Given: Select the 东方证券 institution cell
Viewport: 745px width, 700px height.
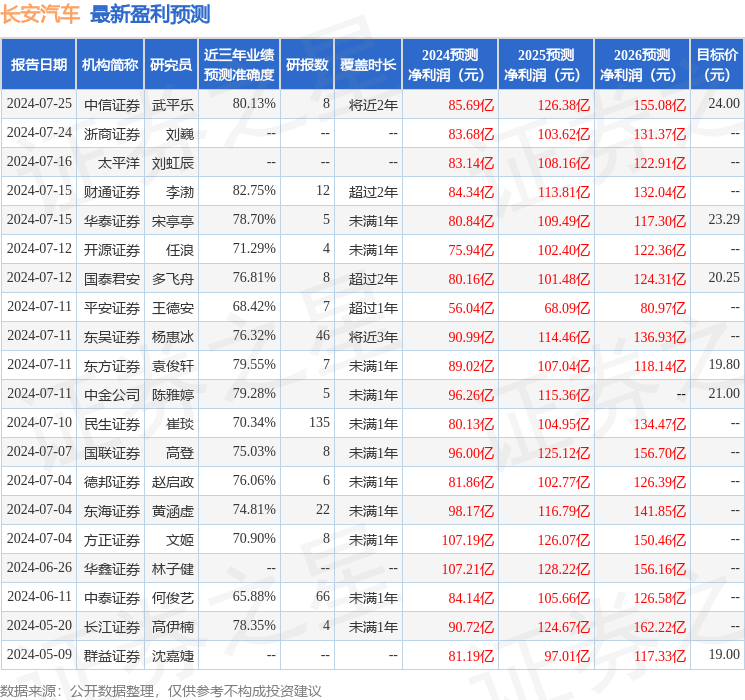Looking at the screenshot, I should [x=112, y=366].
